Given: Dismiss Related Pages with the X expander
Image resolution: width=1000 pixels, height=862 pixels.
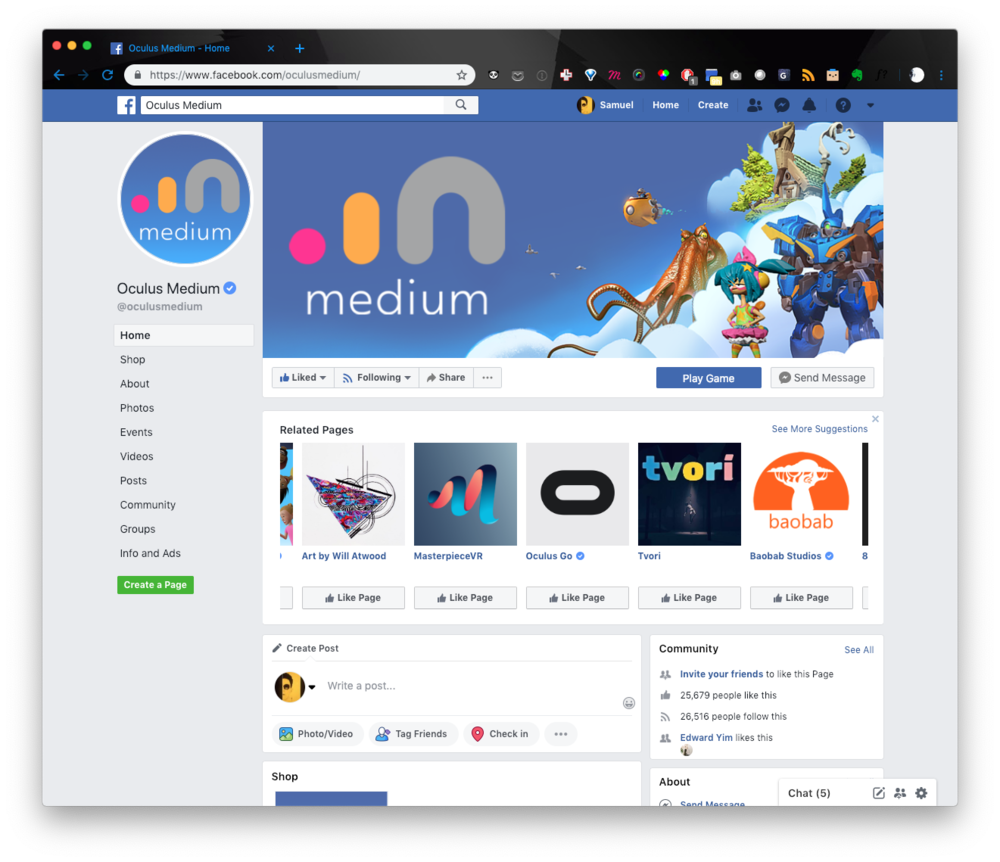Looking at the screenshot, I should click(875, 419).
